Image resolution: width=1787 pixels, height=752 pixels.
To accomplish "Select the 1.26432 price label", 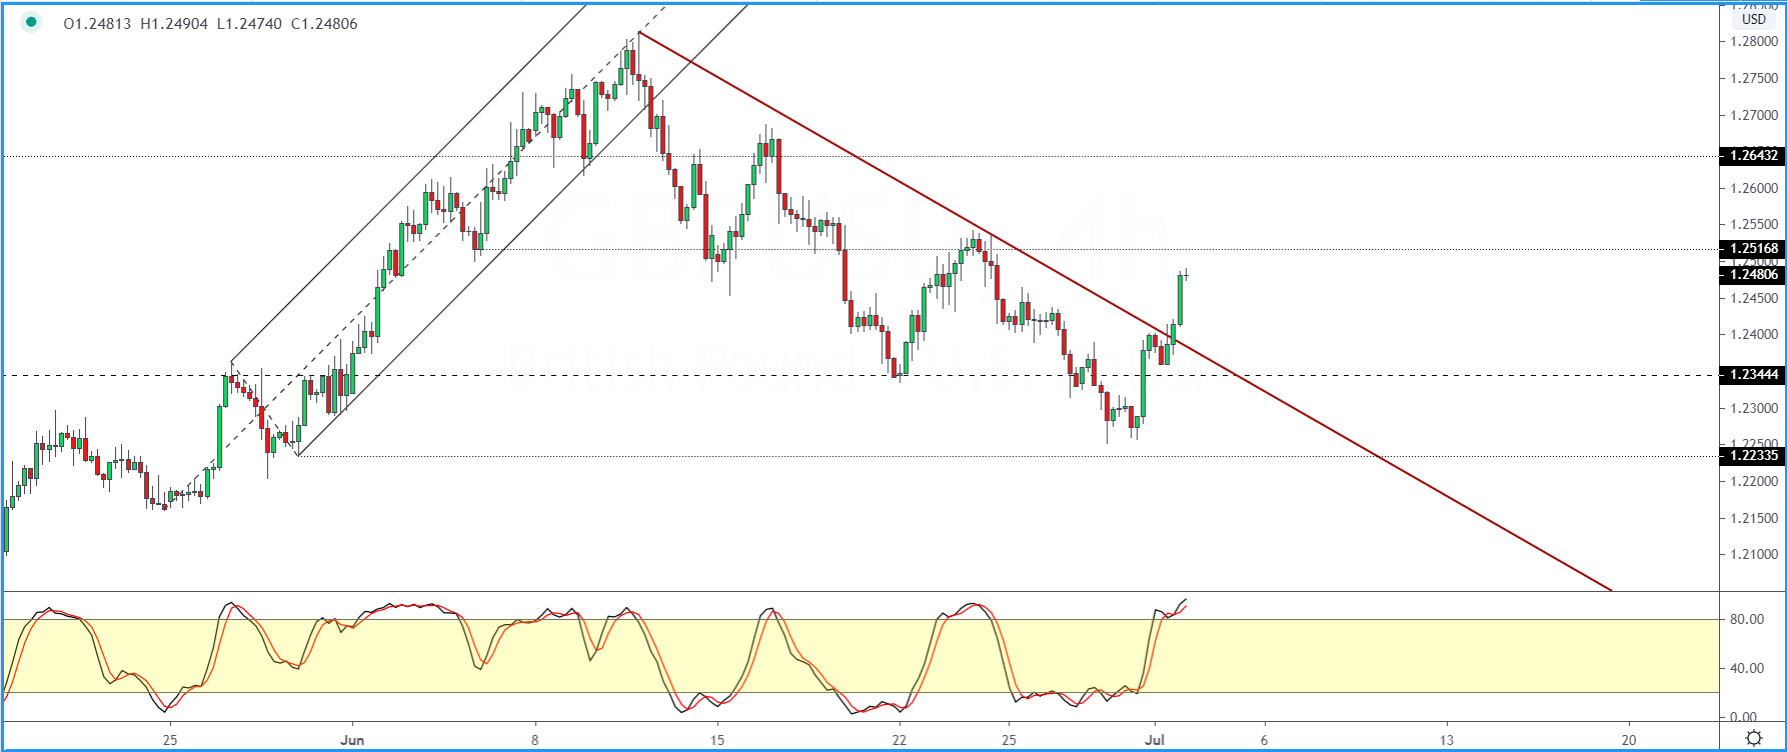I will [x=1752, y=156].
